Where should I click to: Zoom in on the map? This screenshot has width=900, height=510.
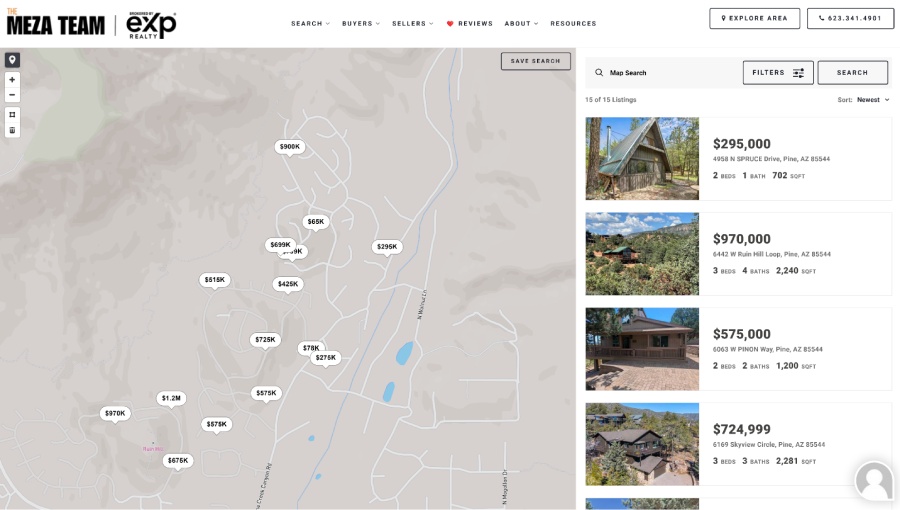coord(12,80)
